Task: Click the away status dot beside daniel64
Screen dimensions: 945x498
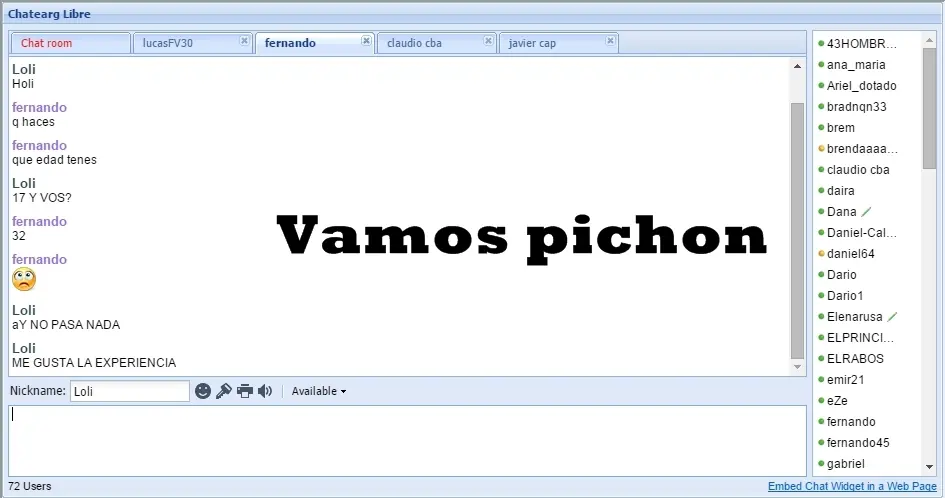Action: 821,254
